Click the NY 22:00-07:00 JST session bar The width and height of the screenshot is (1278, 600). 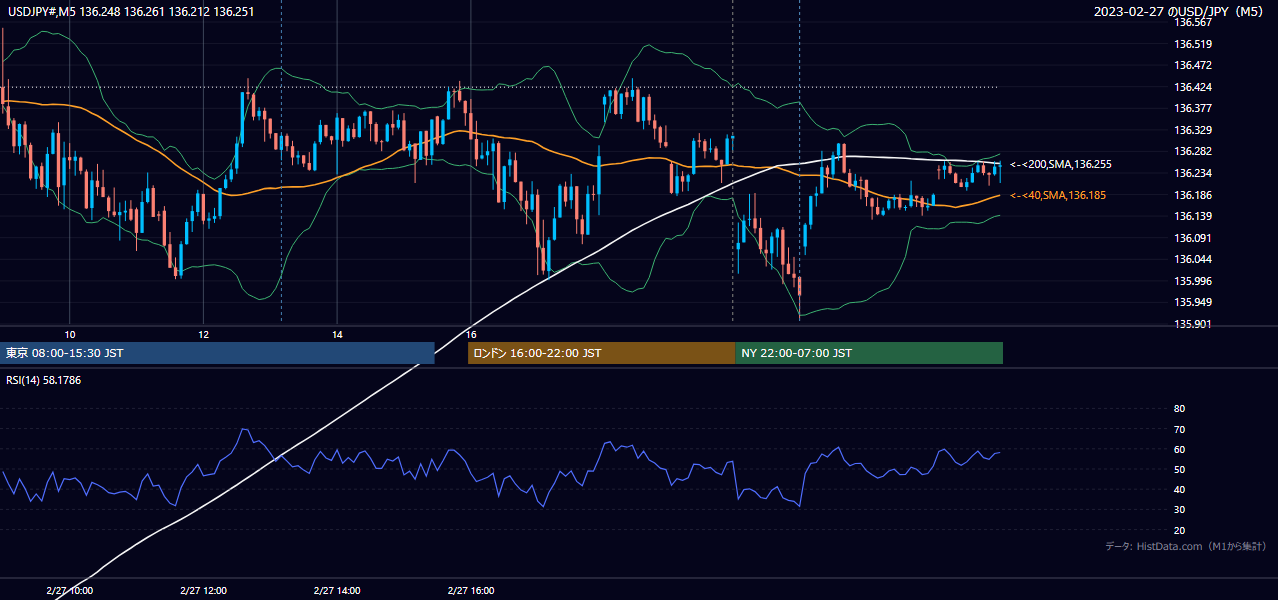pyautogui.click(x=869, y=353)
